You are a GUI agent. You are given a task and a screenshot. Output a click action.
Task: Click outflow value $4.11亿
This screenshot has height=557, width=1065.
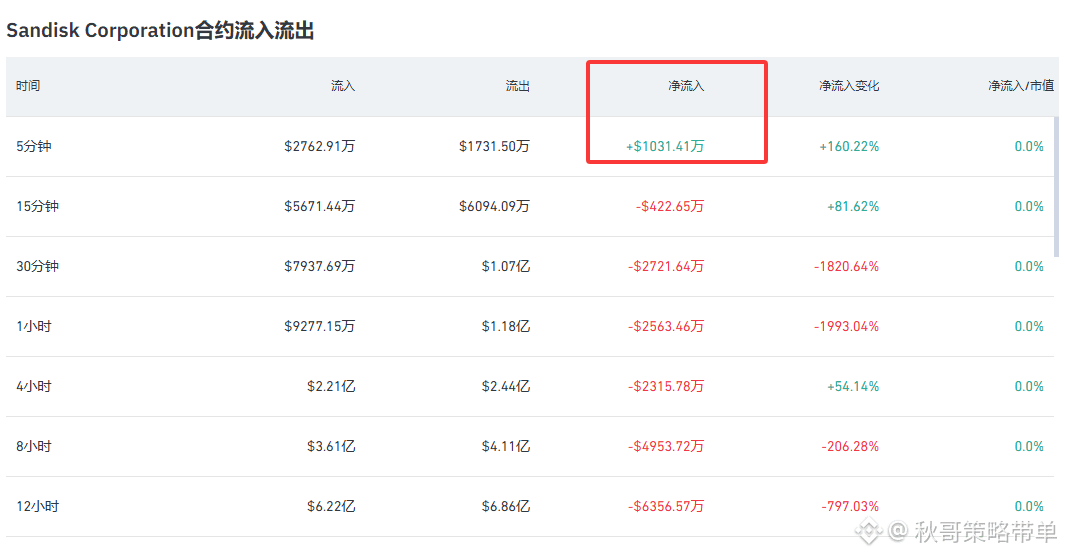505,446
